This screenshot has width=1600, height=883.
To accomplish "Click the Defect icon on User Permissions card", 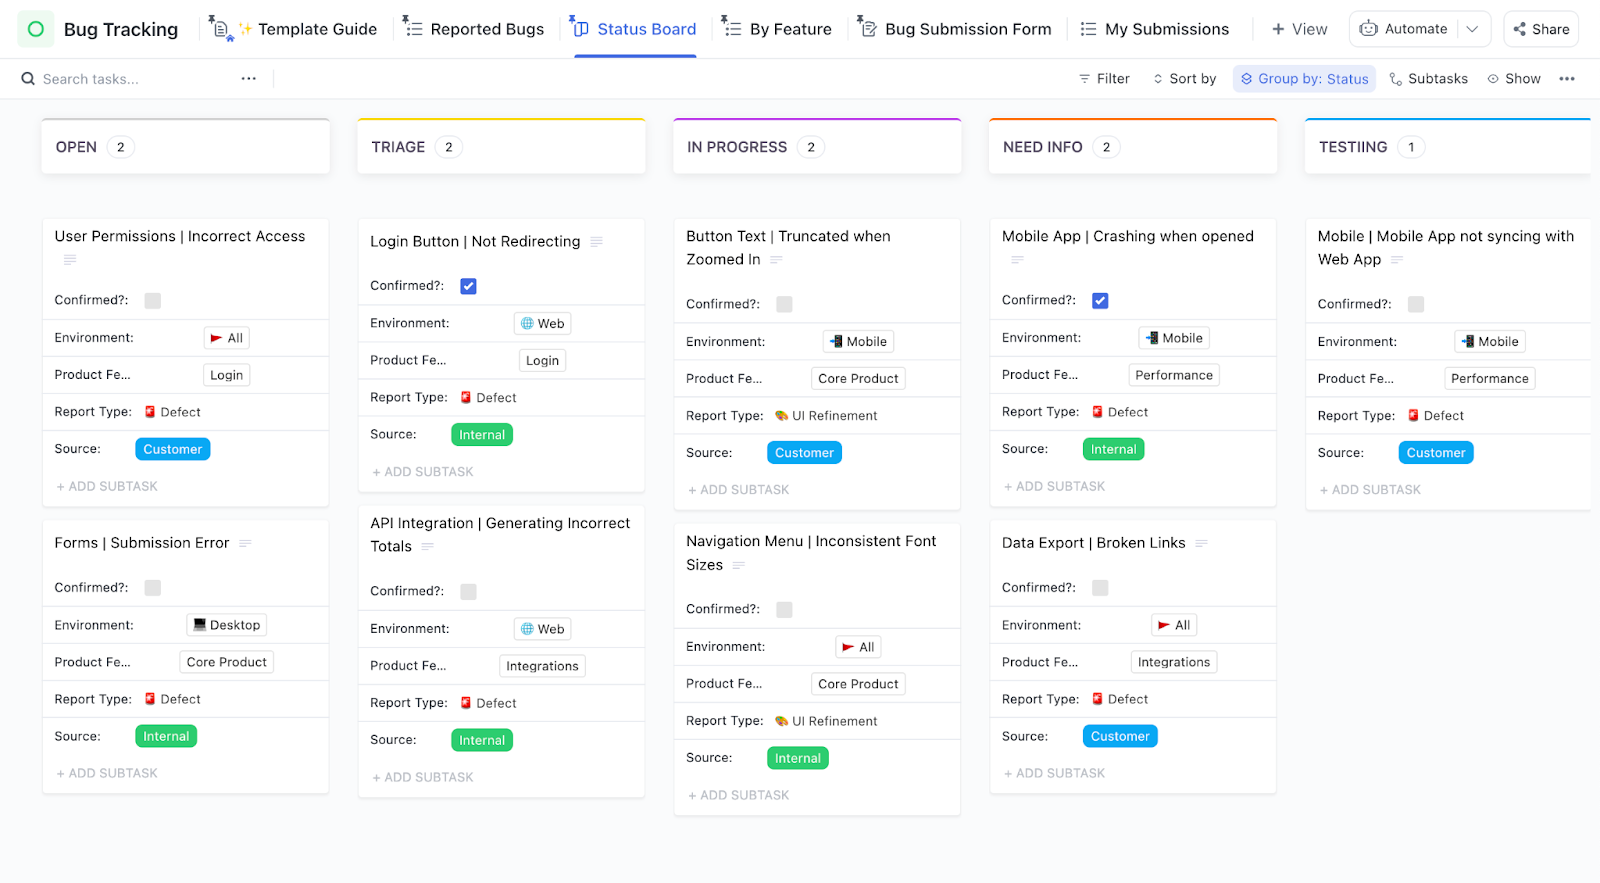I will point(150,412).
